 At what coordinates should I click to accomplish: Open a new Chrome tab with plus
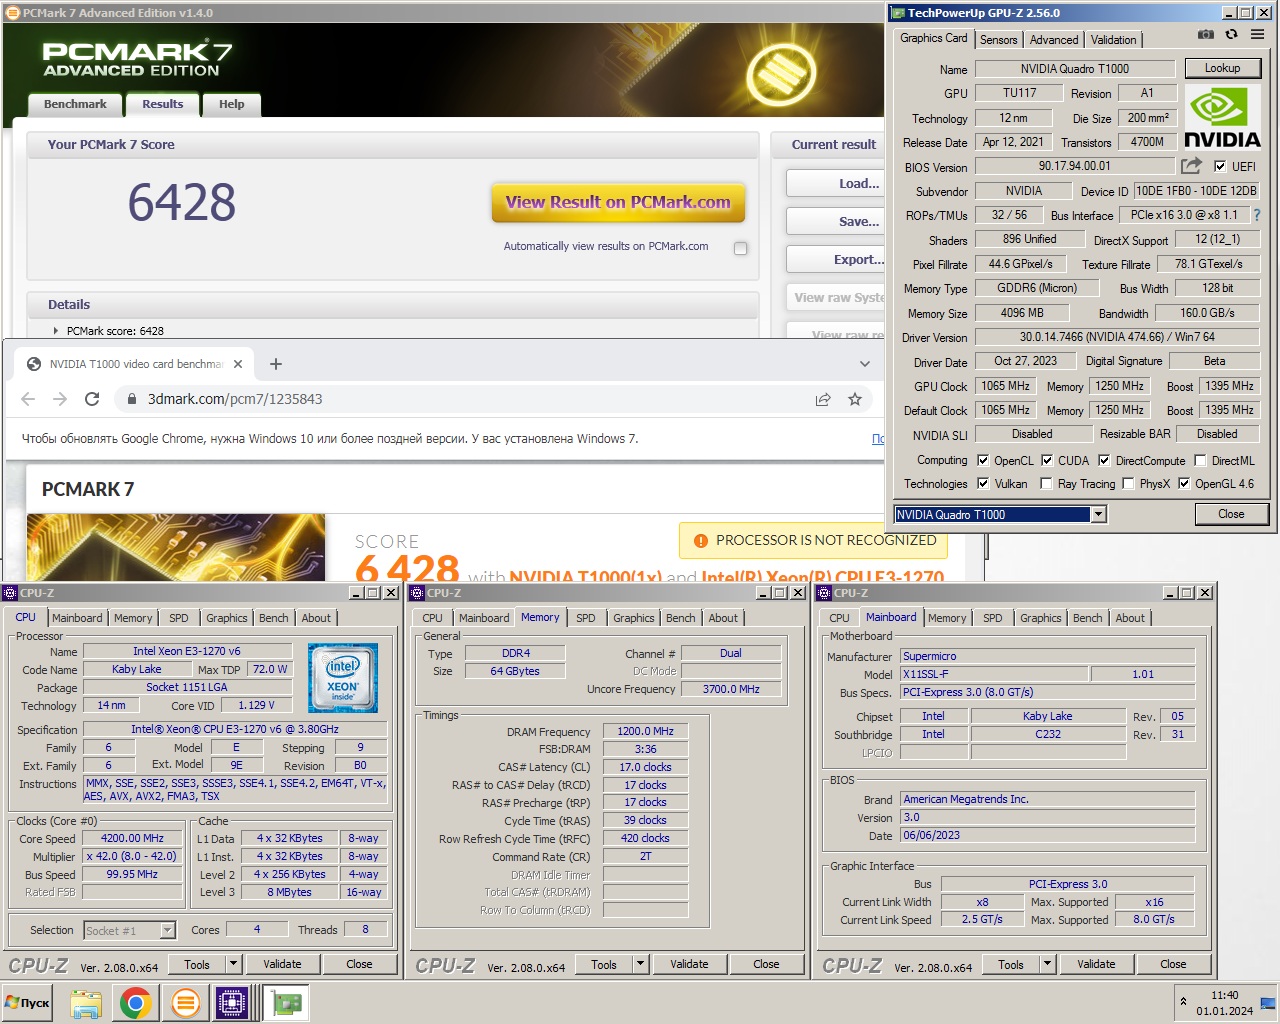click(276, 364)
